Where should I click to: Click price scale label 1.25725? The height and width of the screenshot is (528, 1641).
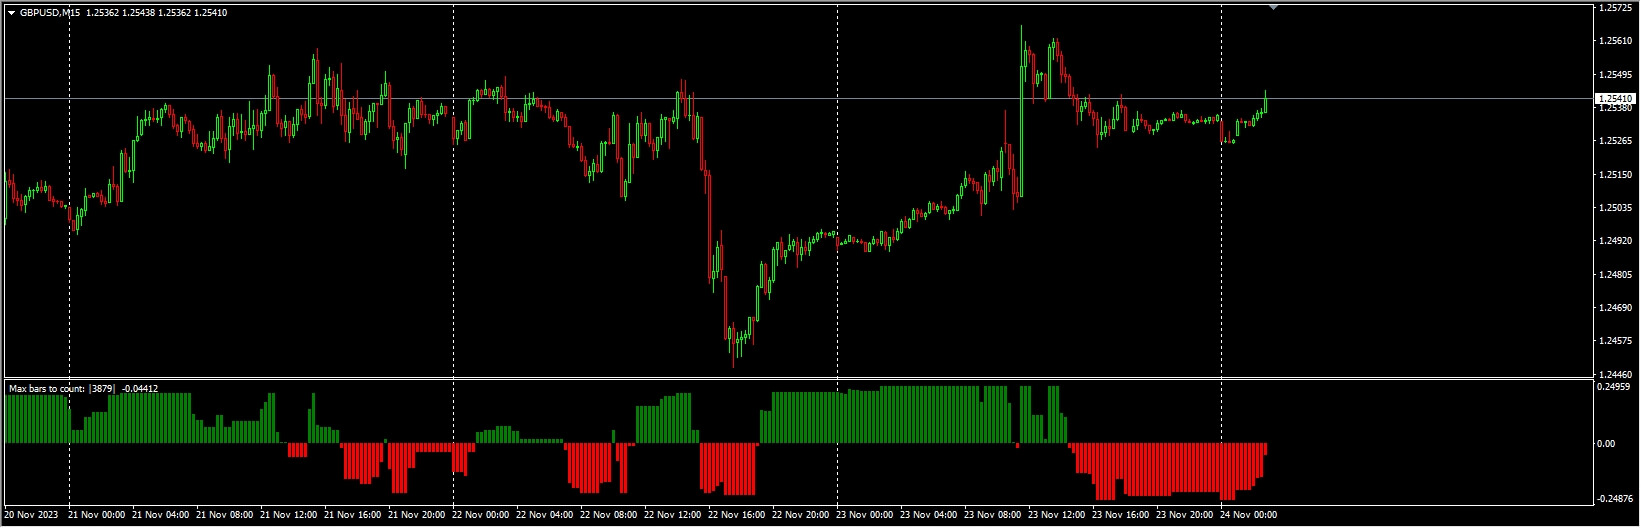coord(1615,8)
